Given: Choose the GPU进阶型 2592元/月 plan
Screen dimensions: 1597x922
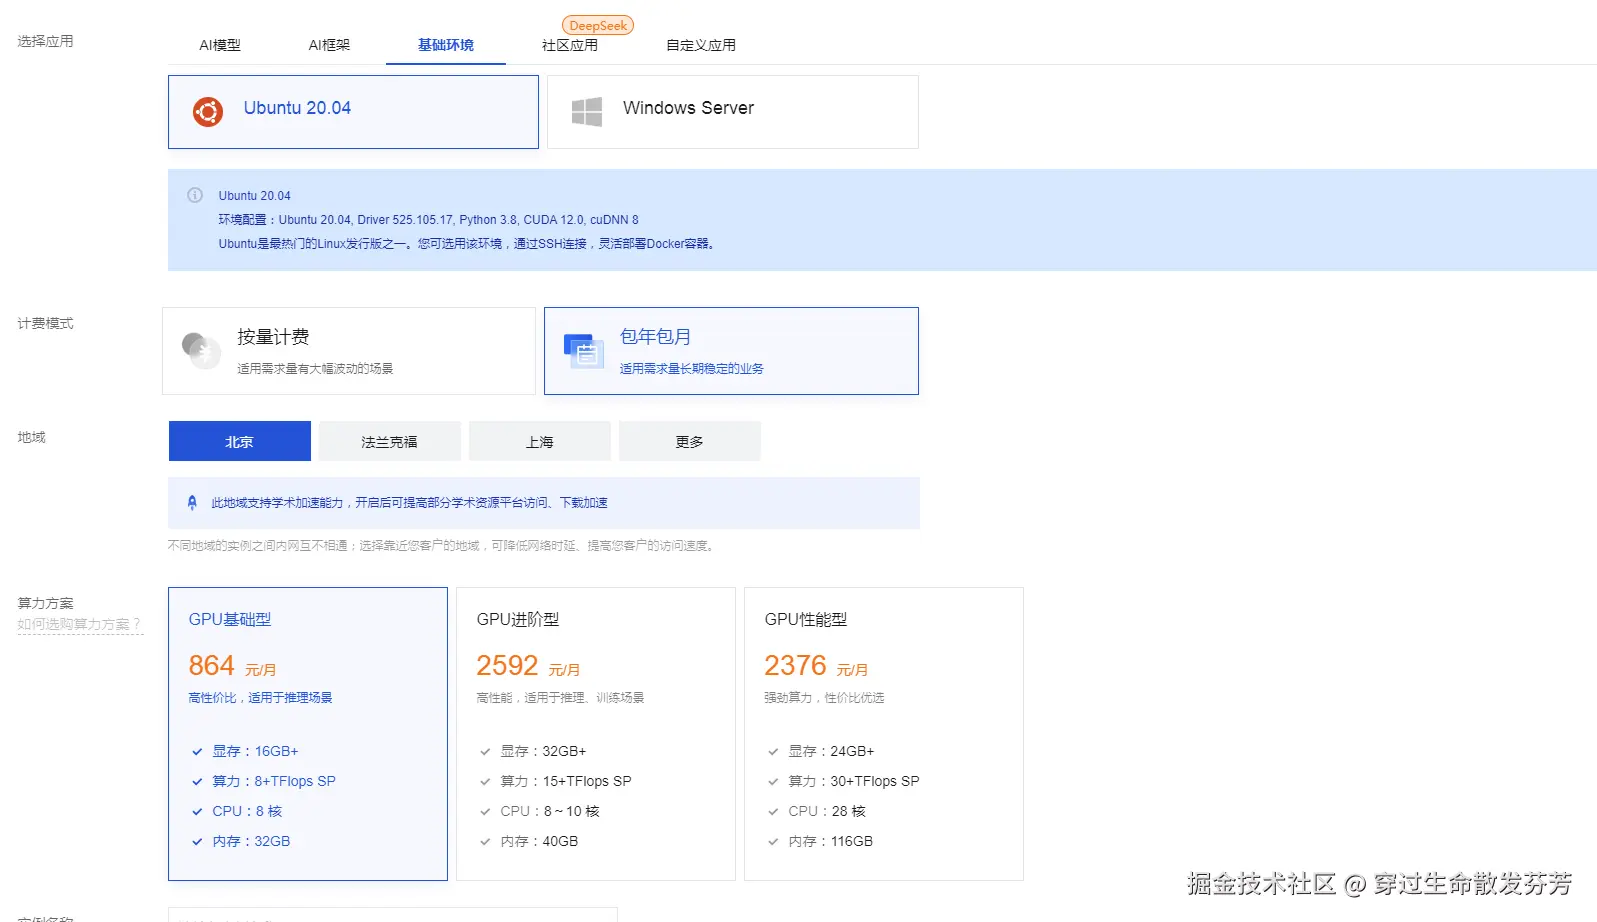Looking at the screenshot, I should coord(596,734).
